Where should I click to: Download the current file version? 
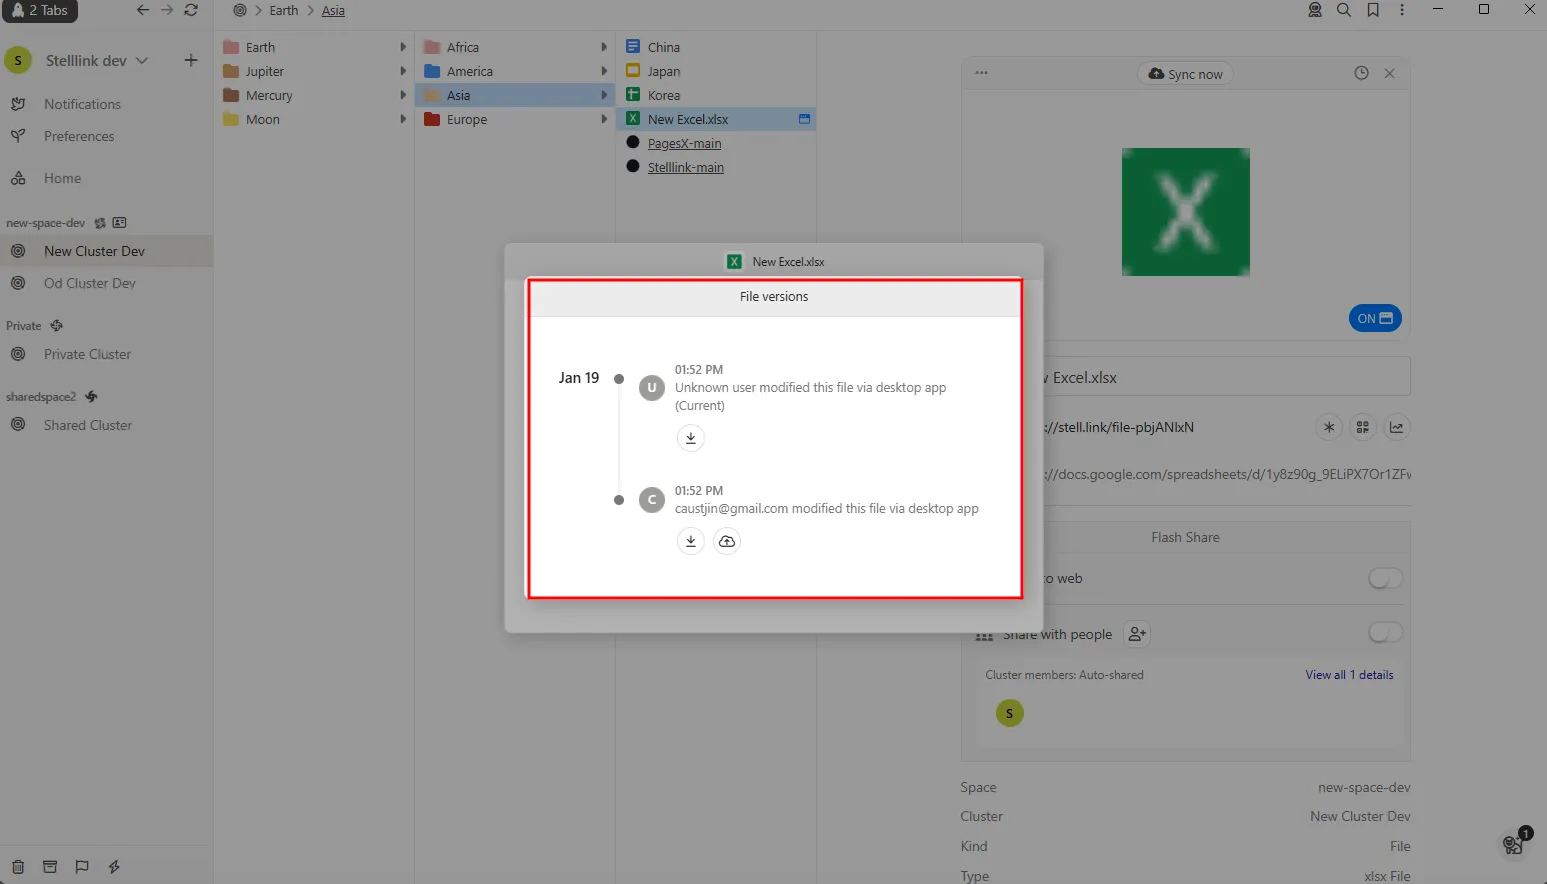(x=690, y=438)
